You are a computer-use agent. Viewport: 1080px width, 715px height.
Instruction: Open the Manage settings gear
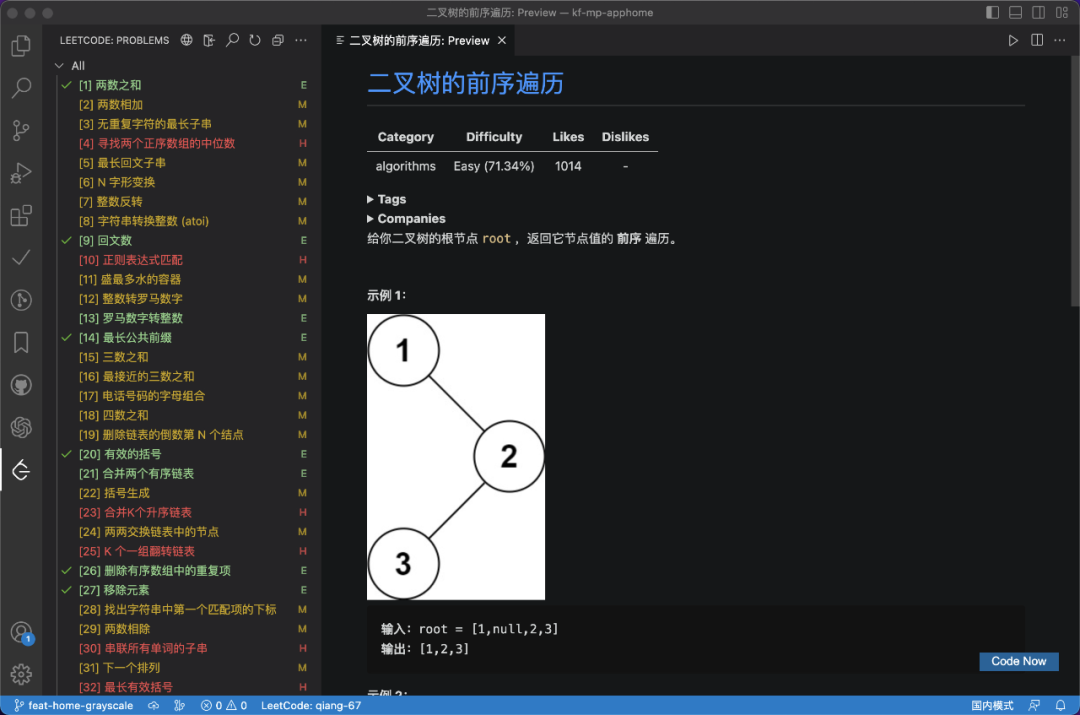click(x=21, y=674)
